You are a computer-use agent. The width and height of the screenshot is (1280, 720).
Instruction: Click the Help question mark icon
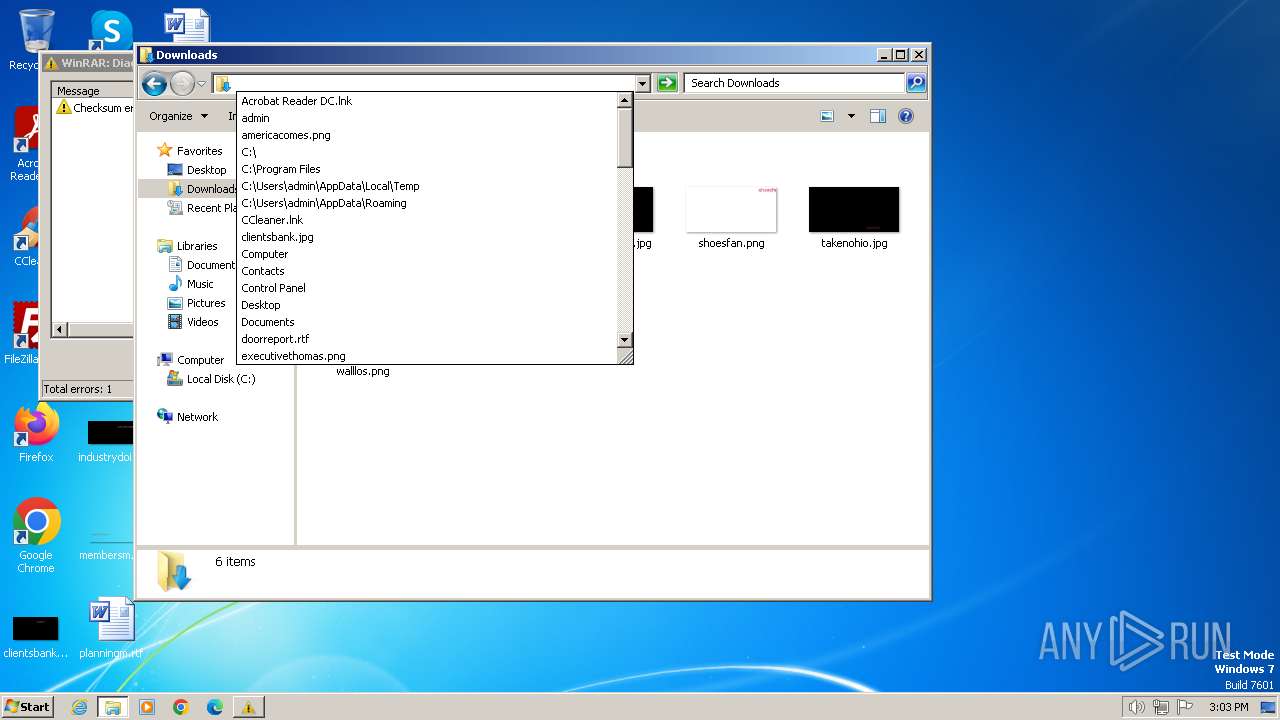pyautogui.click(x=905, y=116)
